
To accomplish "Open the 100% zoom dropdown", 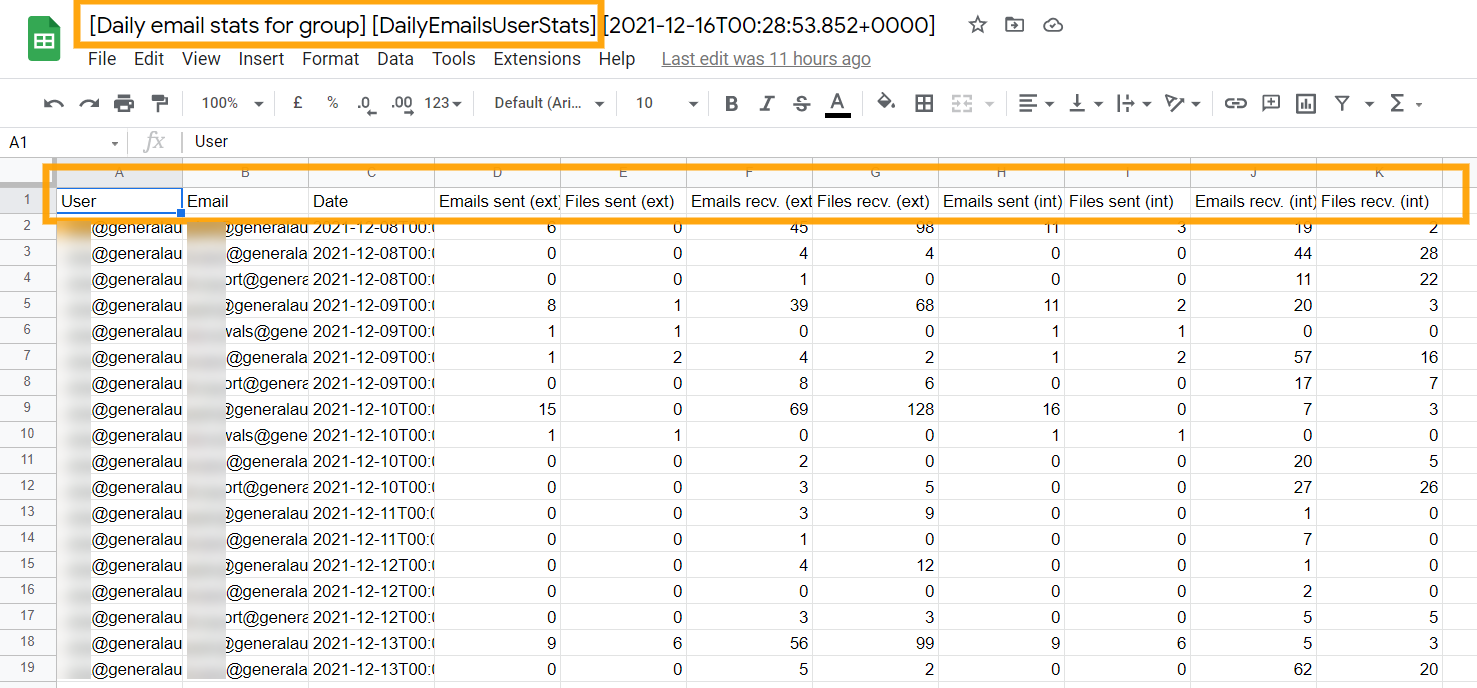I will pyautogui.click(x=232, y=103).
